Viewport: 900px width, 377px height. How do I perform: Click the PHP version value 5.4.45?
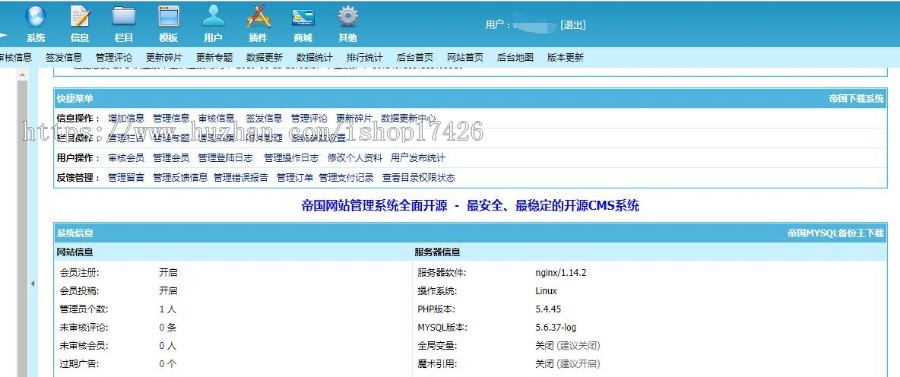coord(548,309)
